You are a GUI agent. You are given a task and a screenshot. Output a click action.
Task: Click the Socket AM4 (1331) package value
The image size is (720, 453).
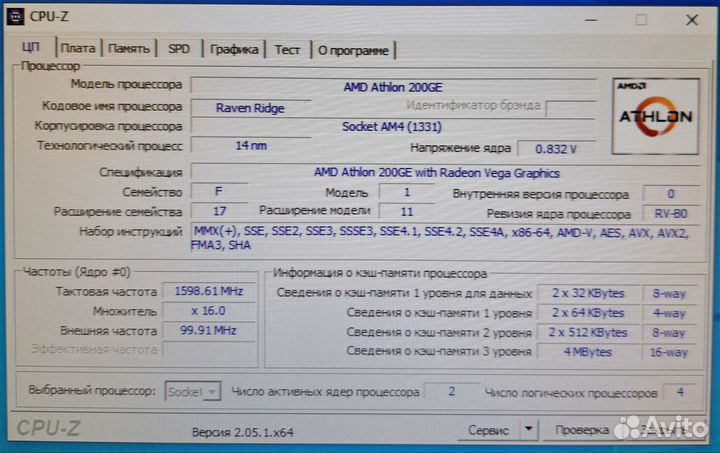[393, 127]
